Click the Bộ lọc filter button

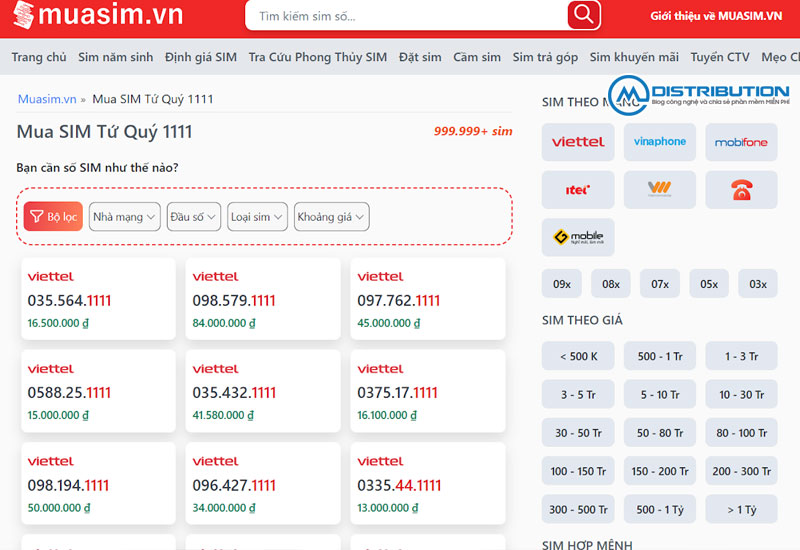point(53,216)
